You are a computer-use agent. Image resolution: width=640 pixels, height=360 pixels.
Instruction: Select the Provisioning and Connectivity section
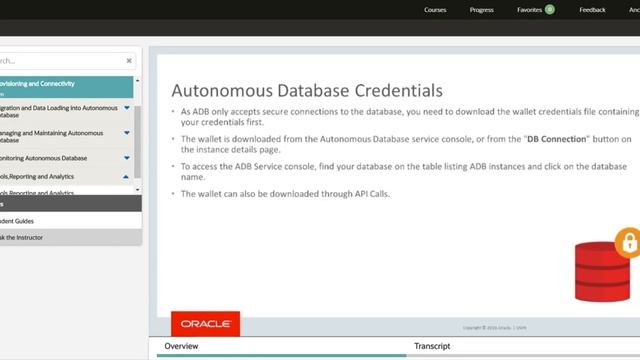click(66, 87)
